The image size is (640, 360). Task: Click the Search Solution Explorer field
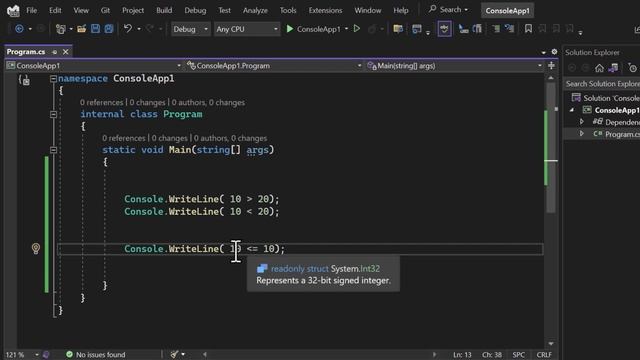pyautogui.click(x=602, y=84)
